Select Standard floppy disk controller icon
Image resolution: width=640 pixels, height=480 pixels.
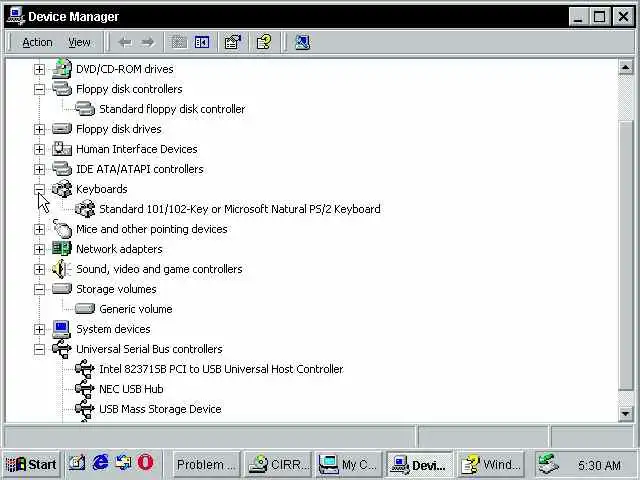click(x=85, y=109)
